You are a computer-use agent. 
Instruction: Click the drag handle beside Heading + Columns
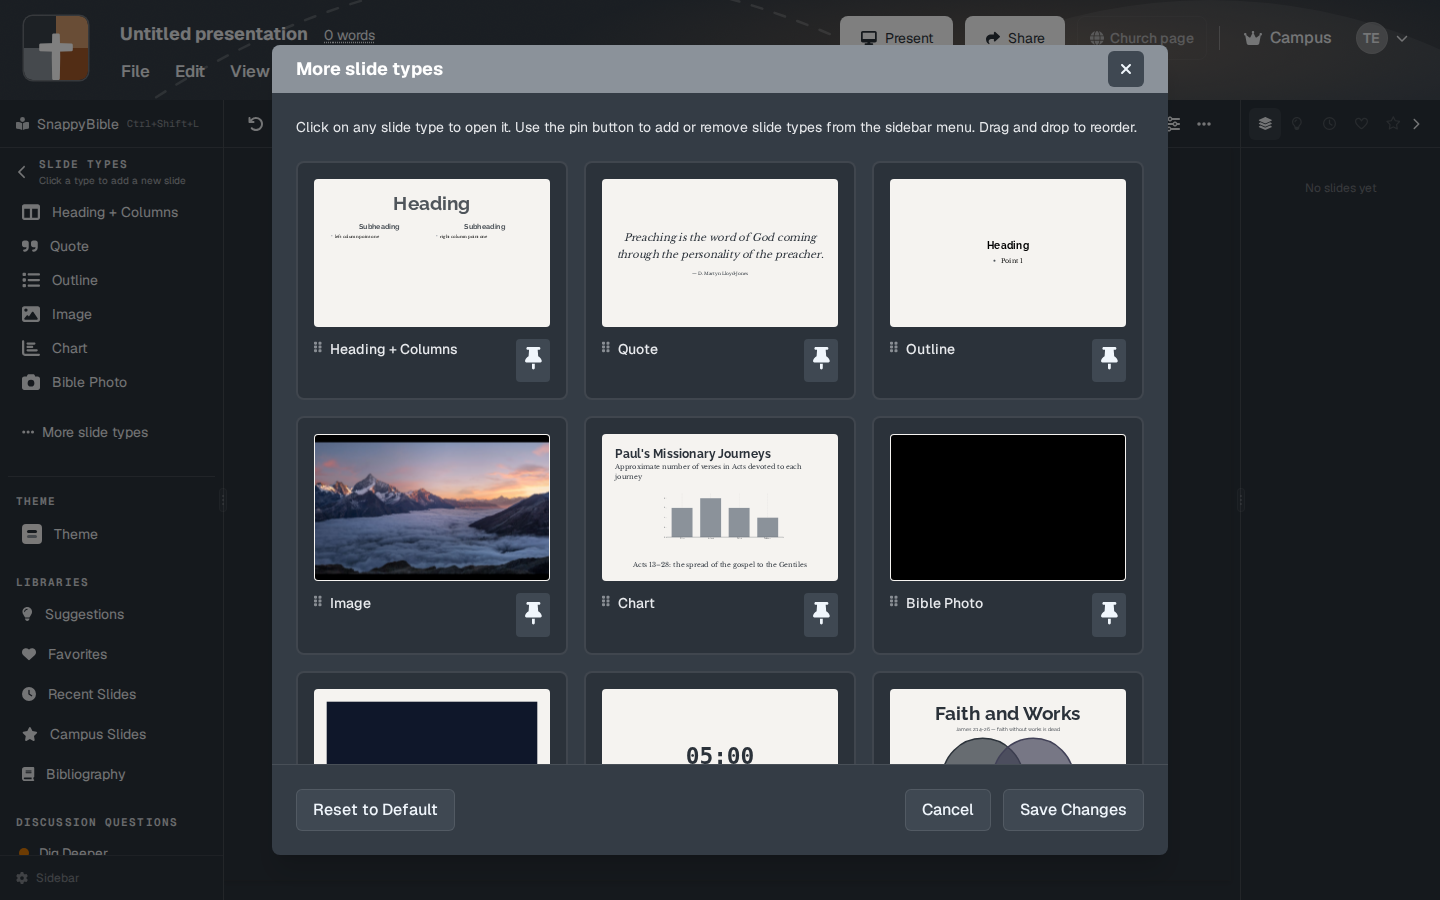(x=318, y=347)
